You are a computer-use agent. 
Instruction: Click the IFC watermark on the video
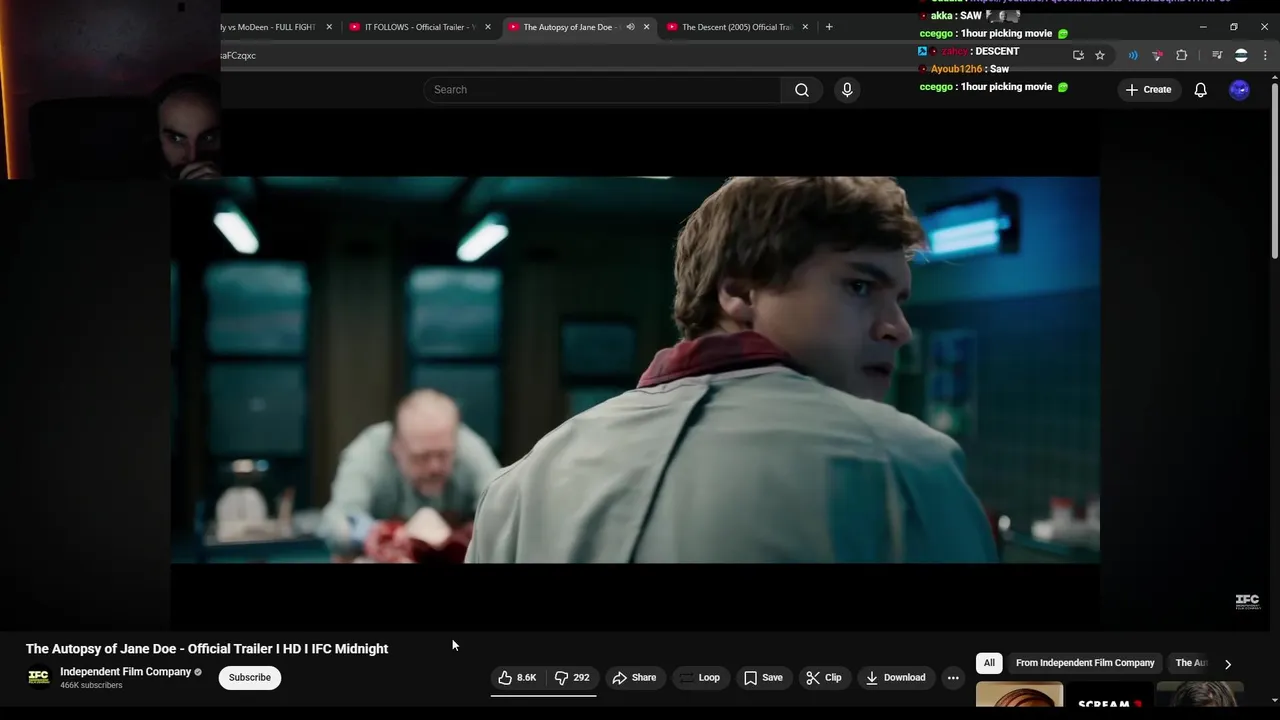tap(1247, 601)
